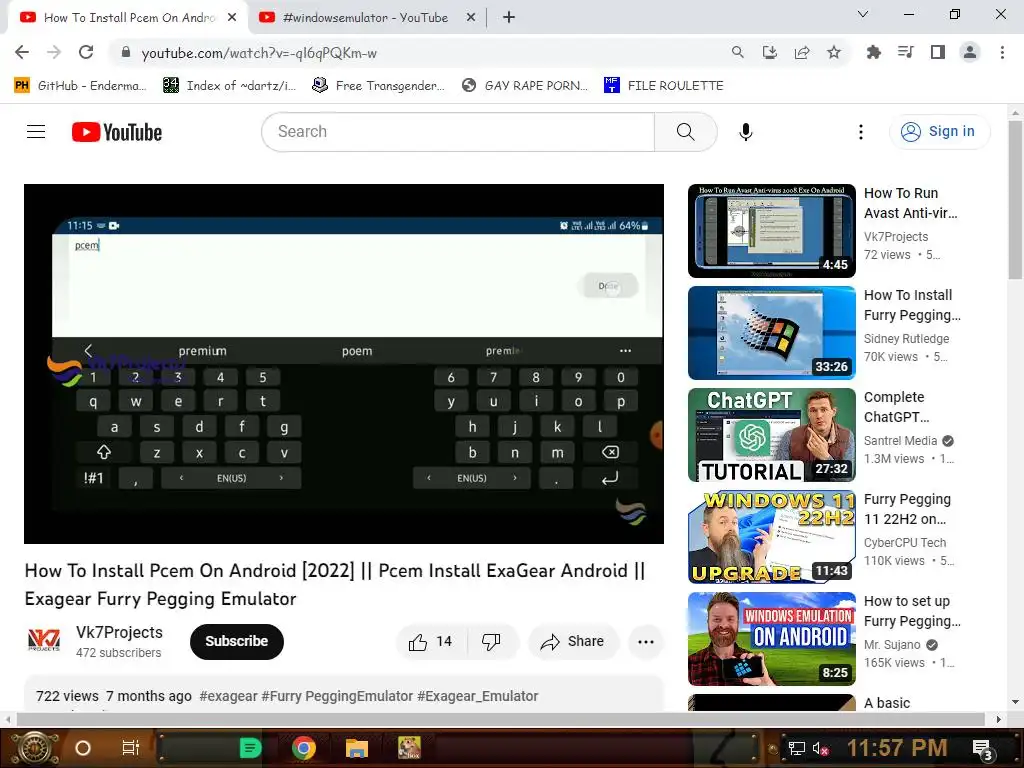Image resolution: width=1024 pixels, height=768 pixels.
Task: Go back using browser back arrow
Action: tap(22, 52)
